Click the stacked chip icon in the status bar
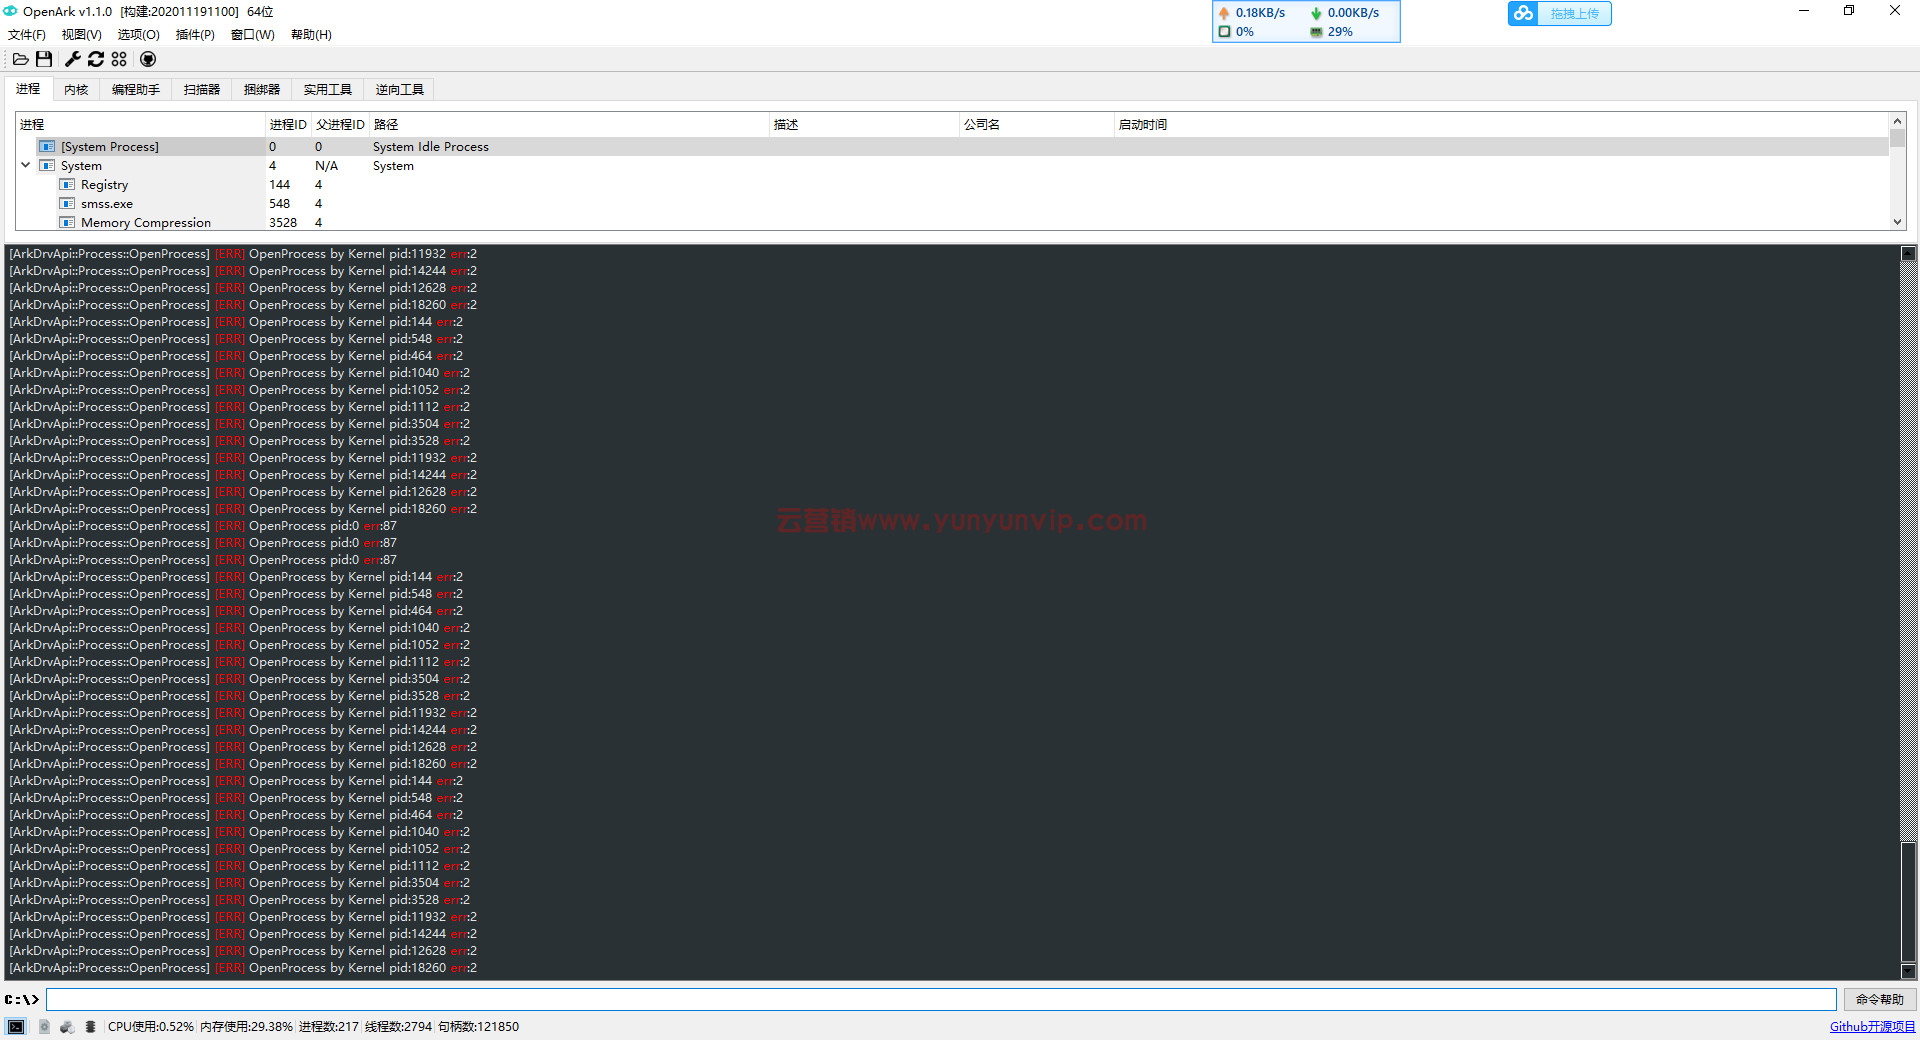The image size is (1920, 1040). pyautogui.click(x=90, y=1027)
